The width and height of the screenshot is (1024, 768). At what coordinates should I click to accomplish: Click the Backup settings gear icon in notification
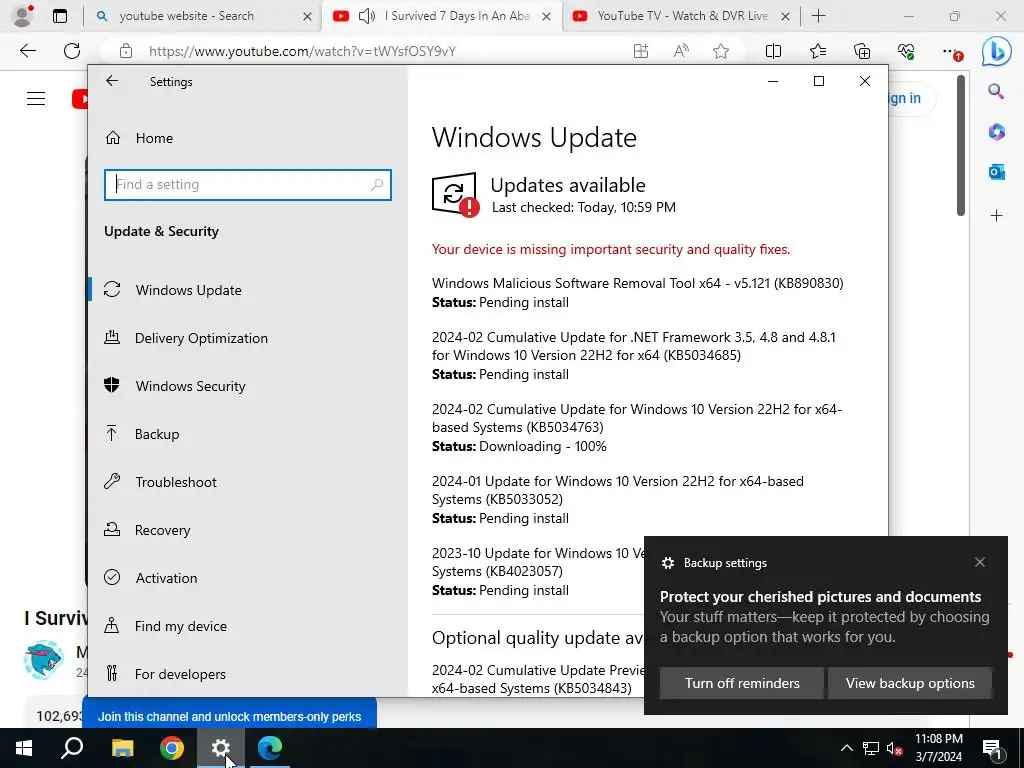tap(667, 563)
